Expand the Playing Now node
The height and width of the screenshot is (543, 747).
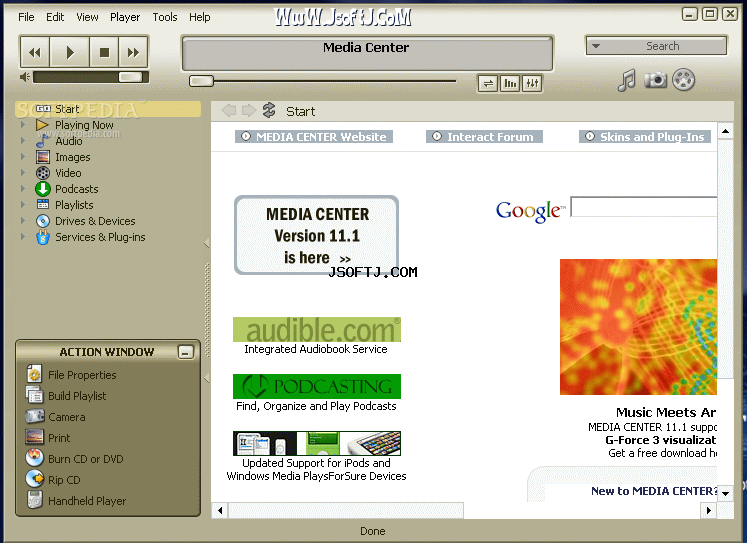pyautogui.click(x=22, y=125)
